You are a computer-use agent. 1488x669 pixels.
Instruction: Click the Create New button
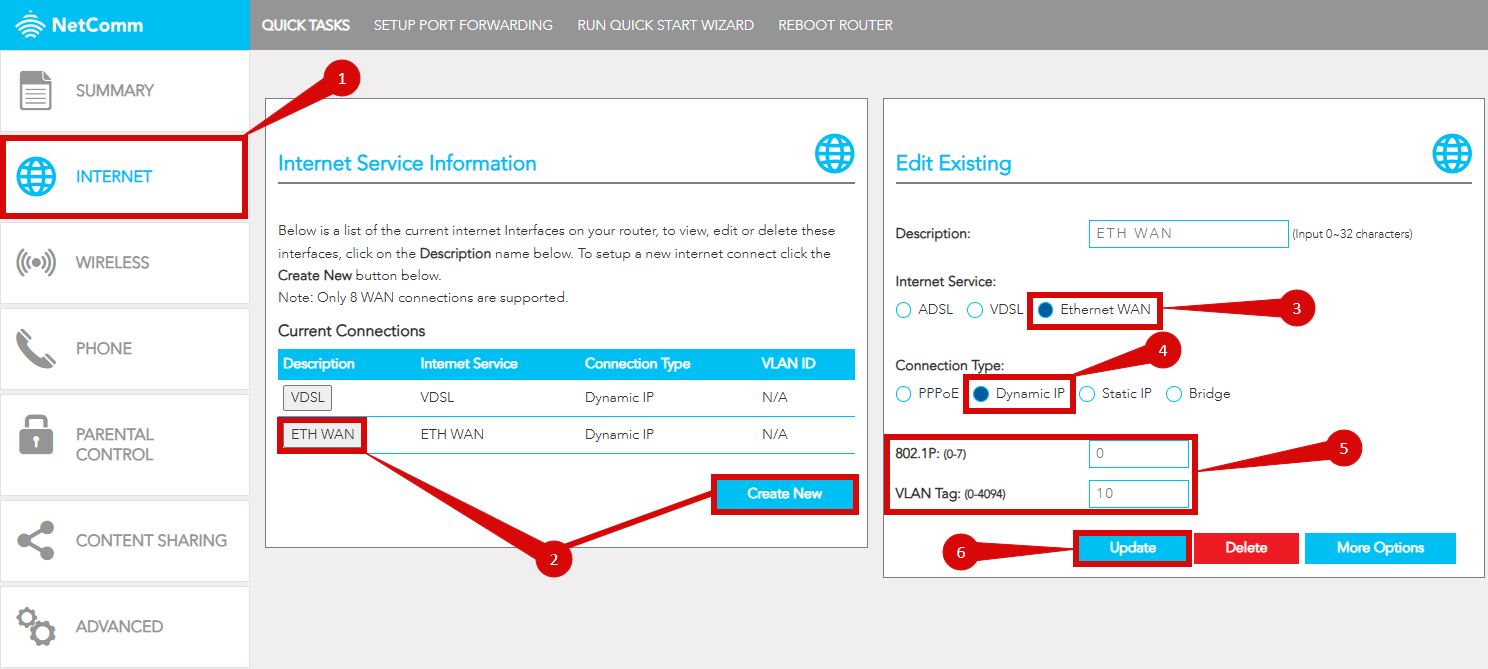point(785,494)
